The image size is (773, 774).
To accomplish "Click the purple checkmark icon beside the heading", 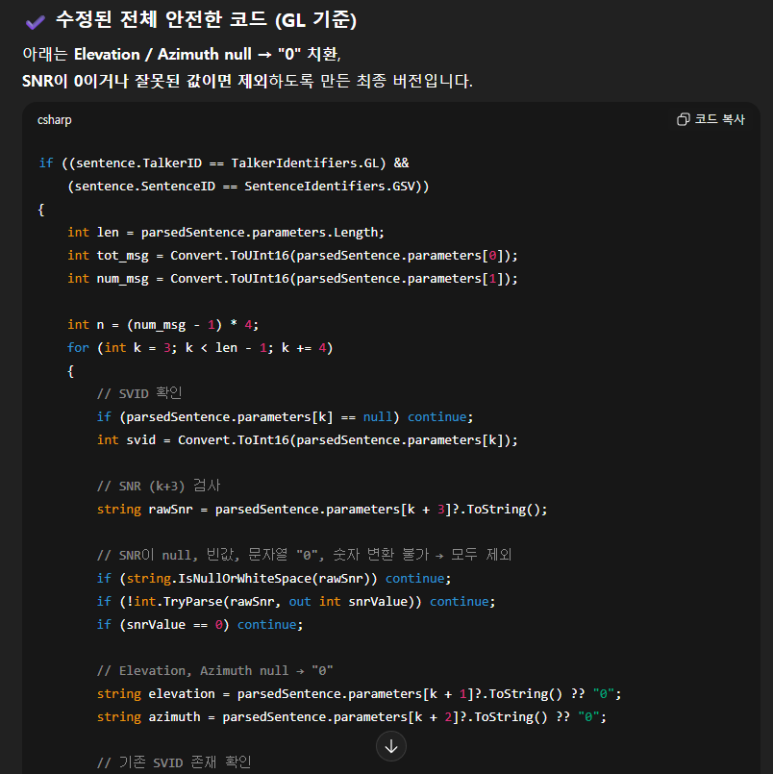I will (35, 21).
